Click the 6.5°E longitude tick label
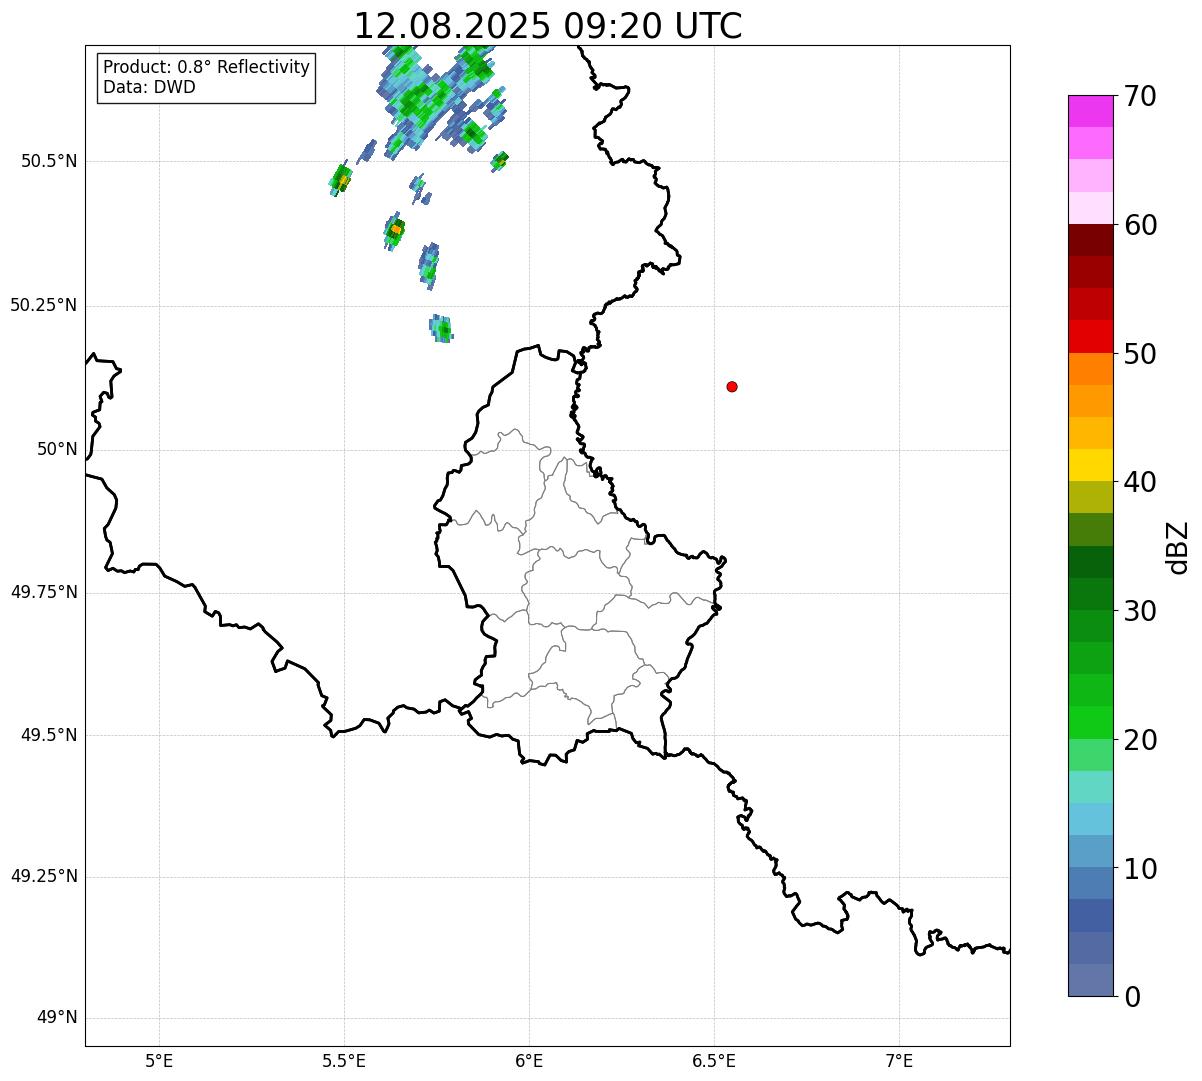Screen dimensions: 1202x1081 tap(714, 1060)
